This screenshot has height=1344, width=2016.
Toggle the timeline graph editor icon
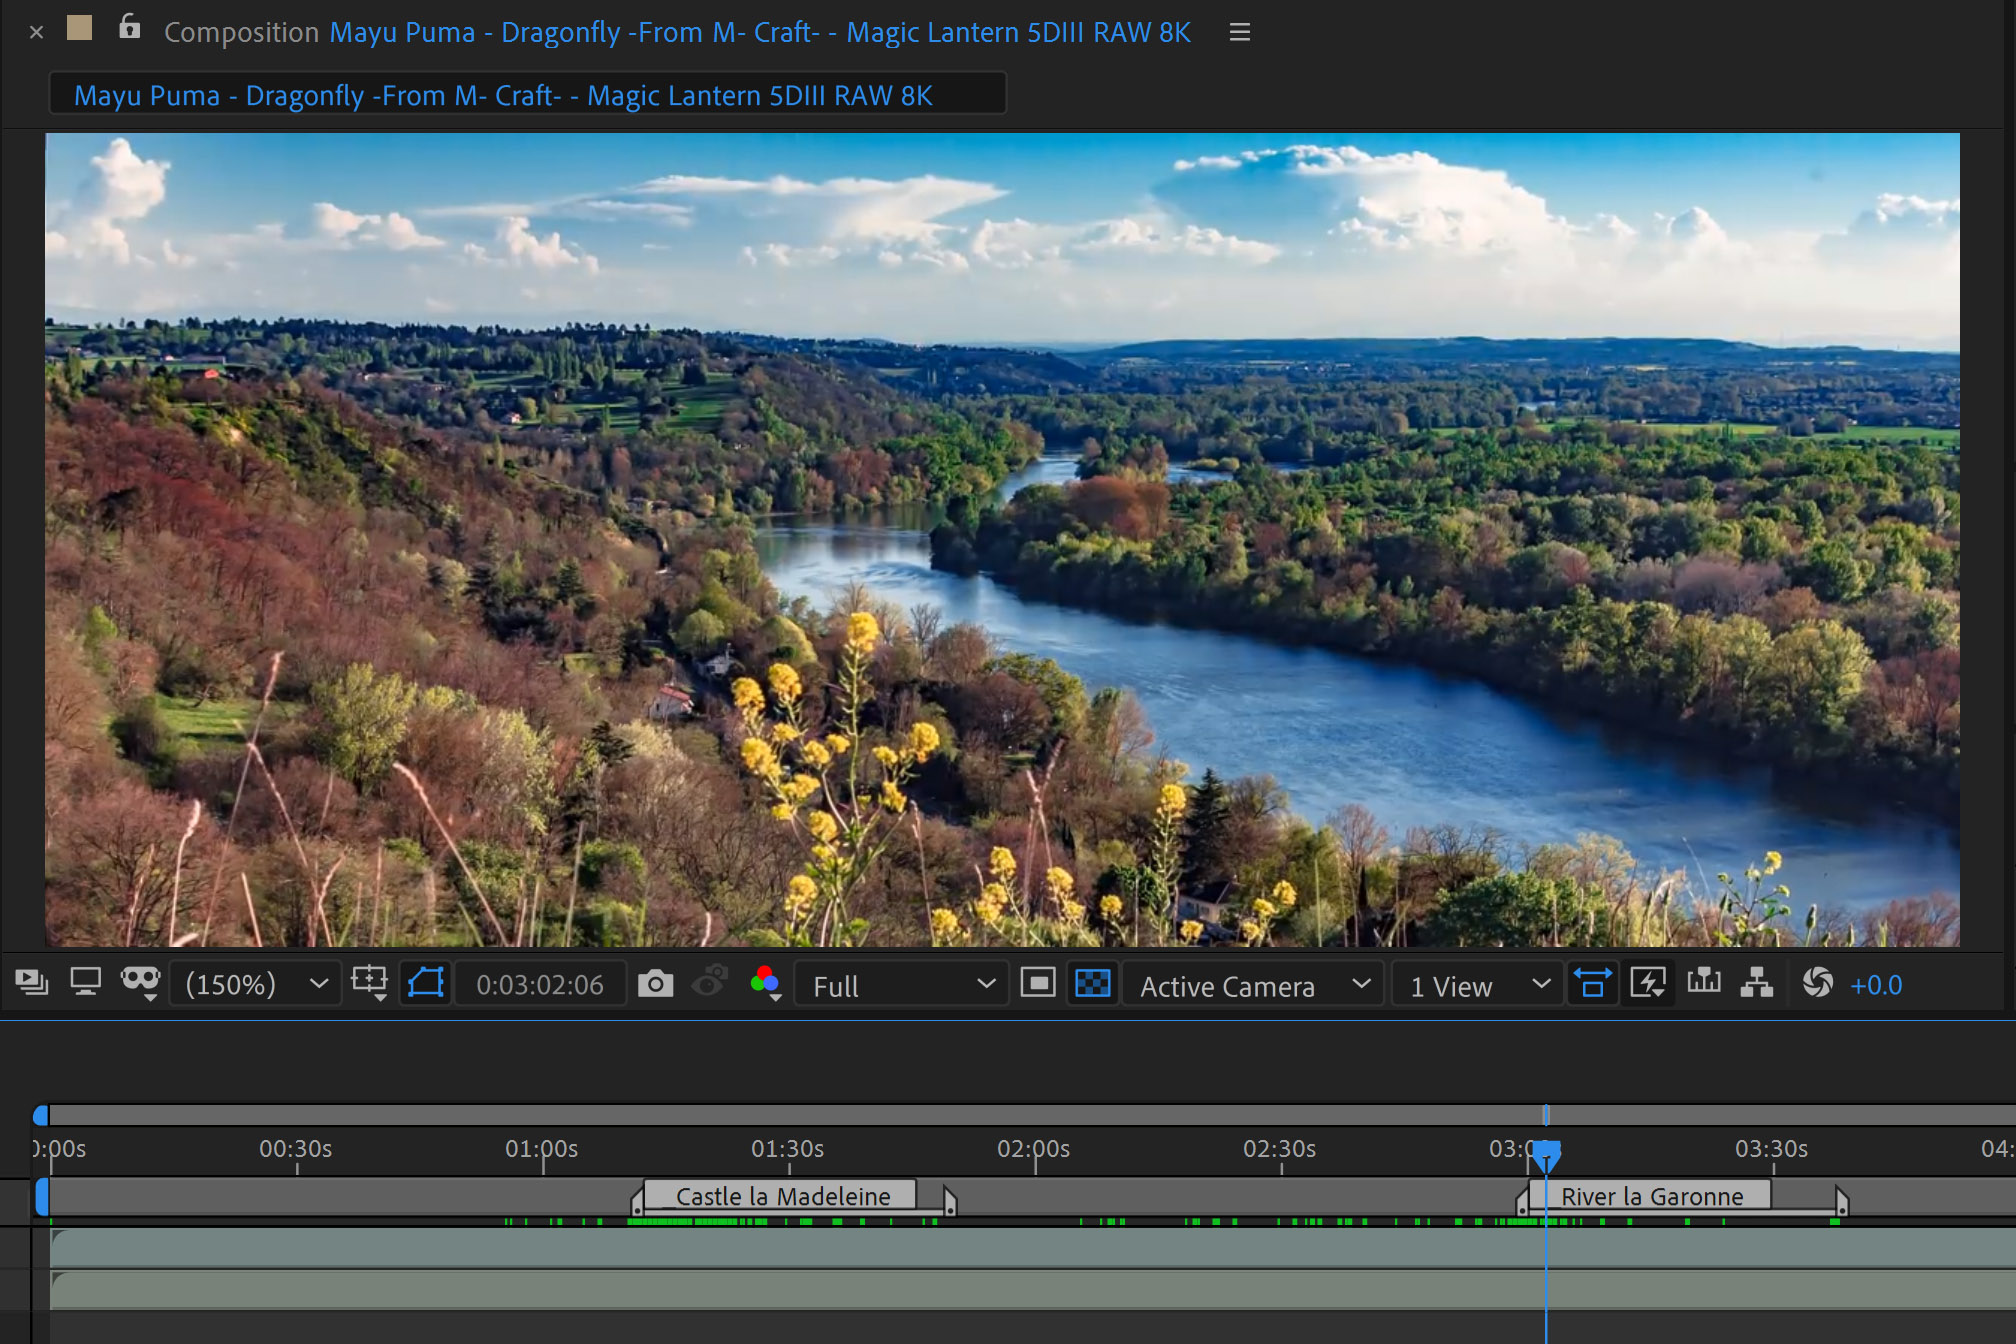click(1708, 984)
